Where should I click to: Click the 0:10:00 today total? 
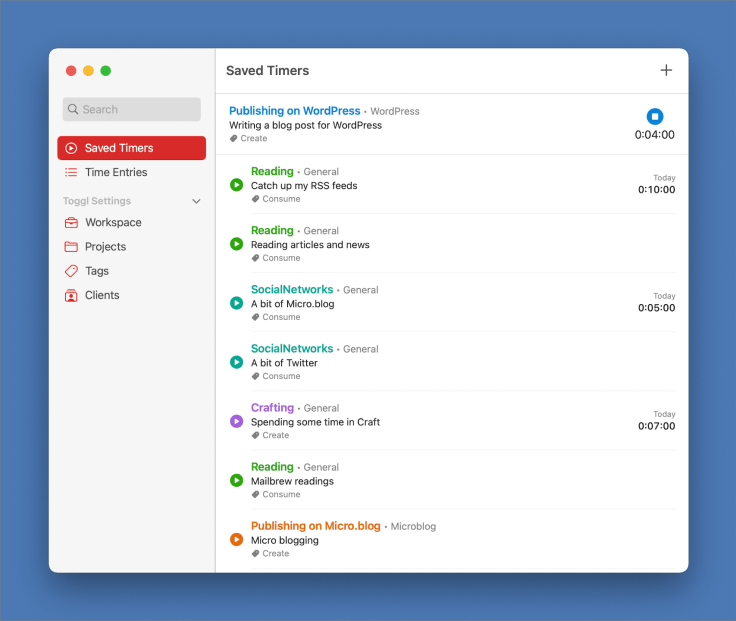coord(657,190)
